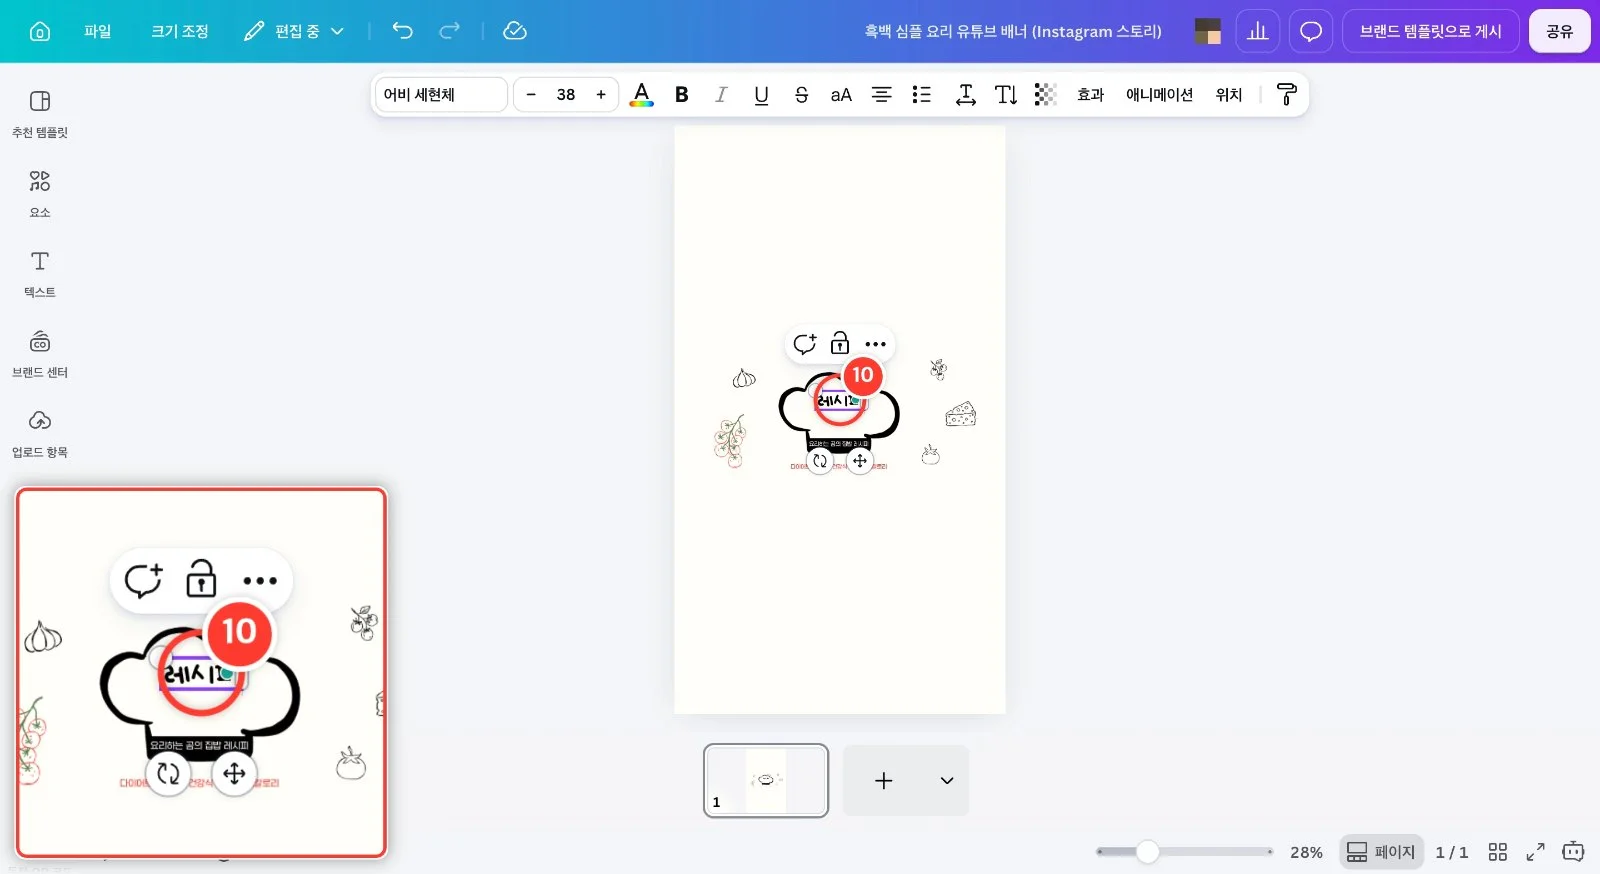
Task: Open the 크기 조정 resize menu
Action: [x=180, y=31]
